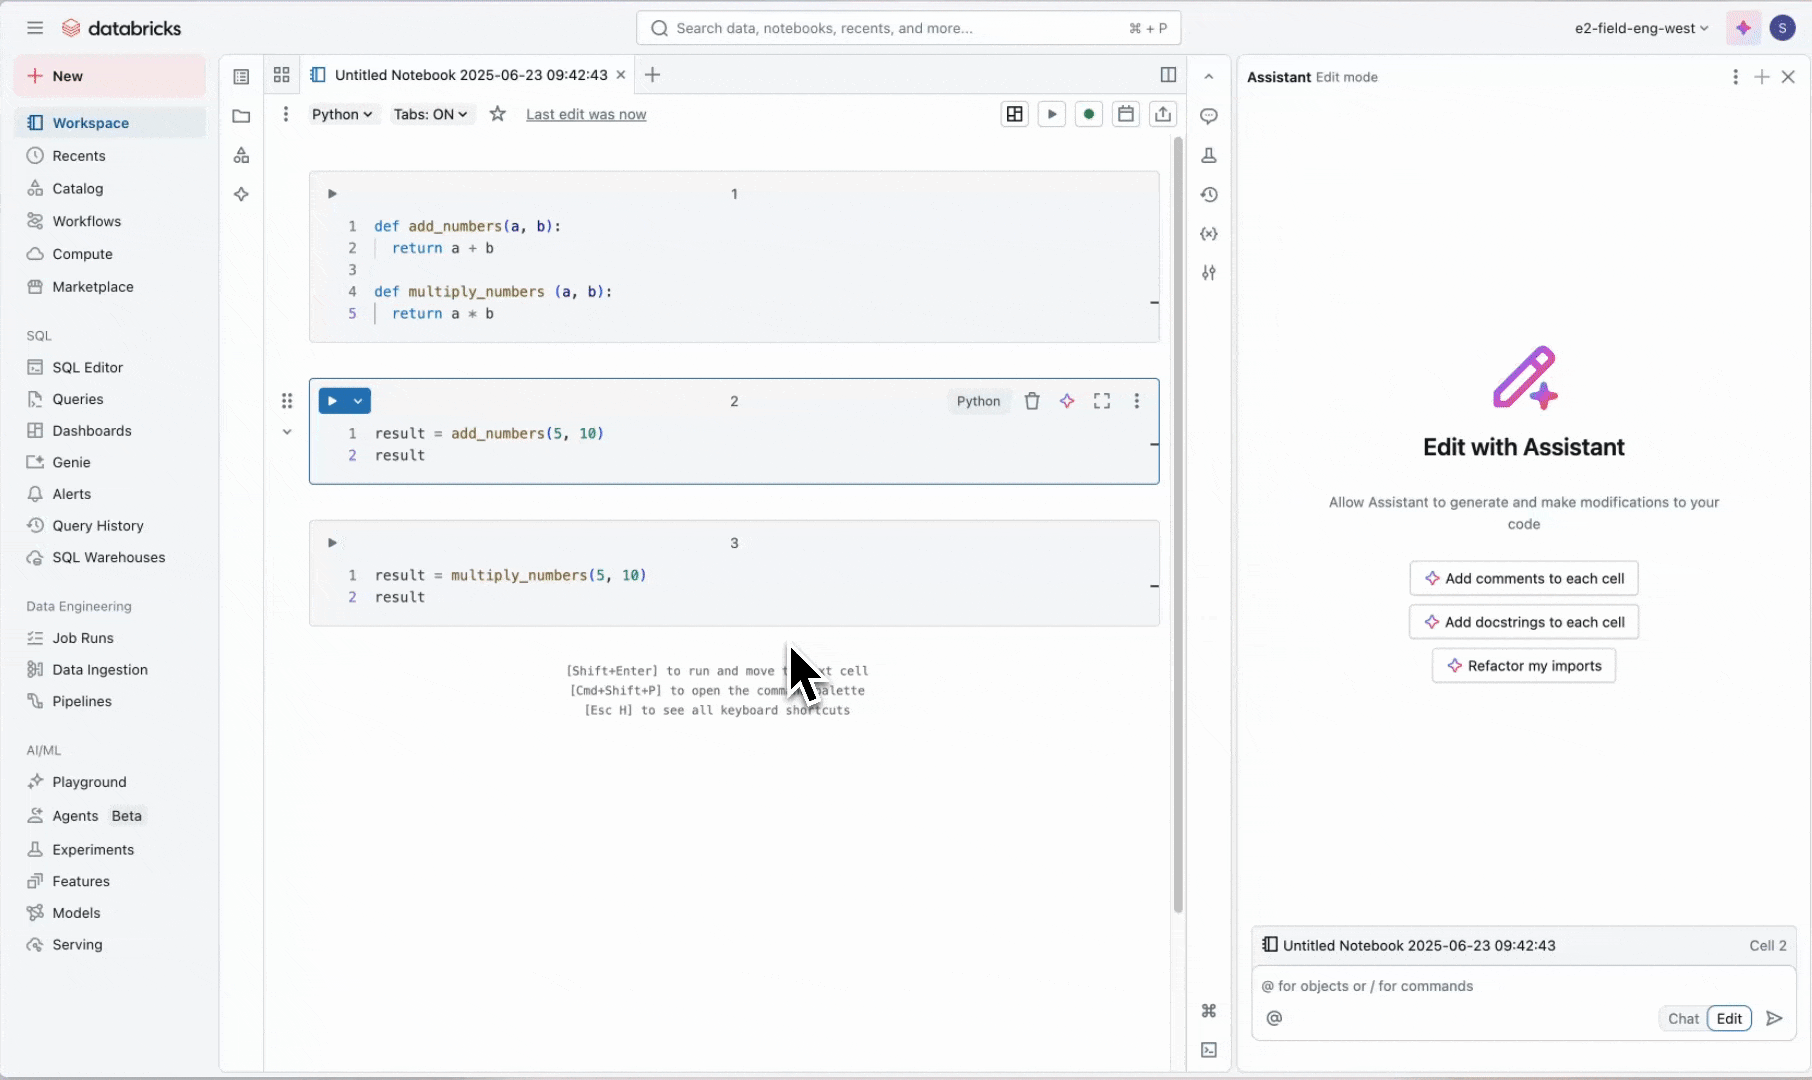The height and width of the screenshot is (1080, 1812).
Task: Click the Assistant sparkle icon in cell 2
Action: [x=1067, y=401]
